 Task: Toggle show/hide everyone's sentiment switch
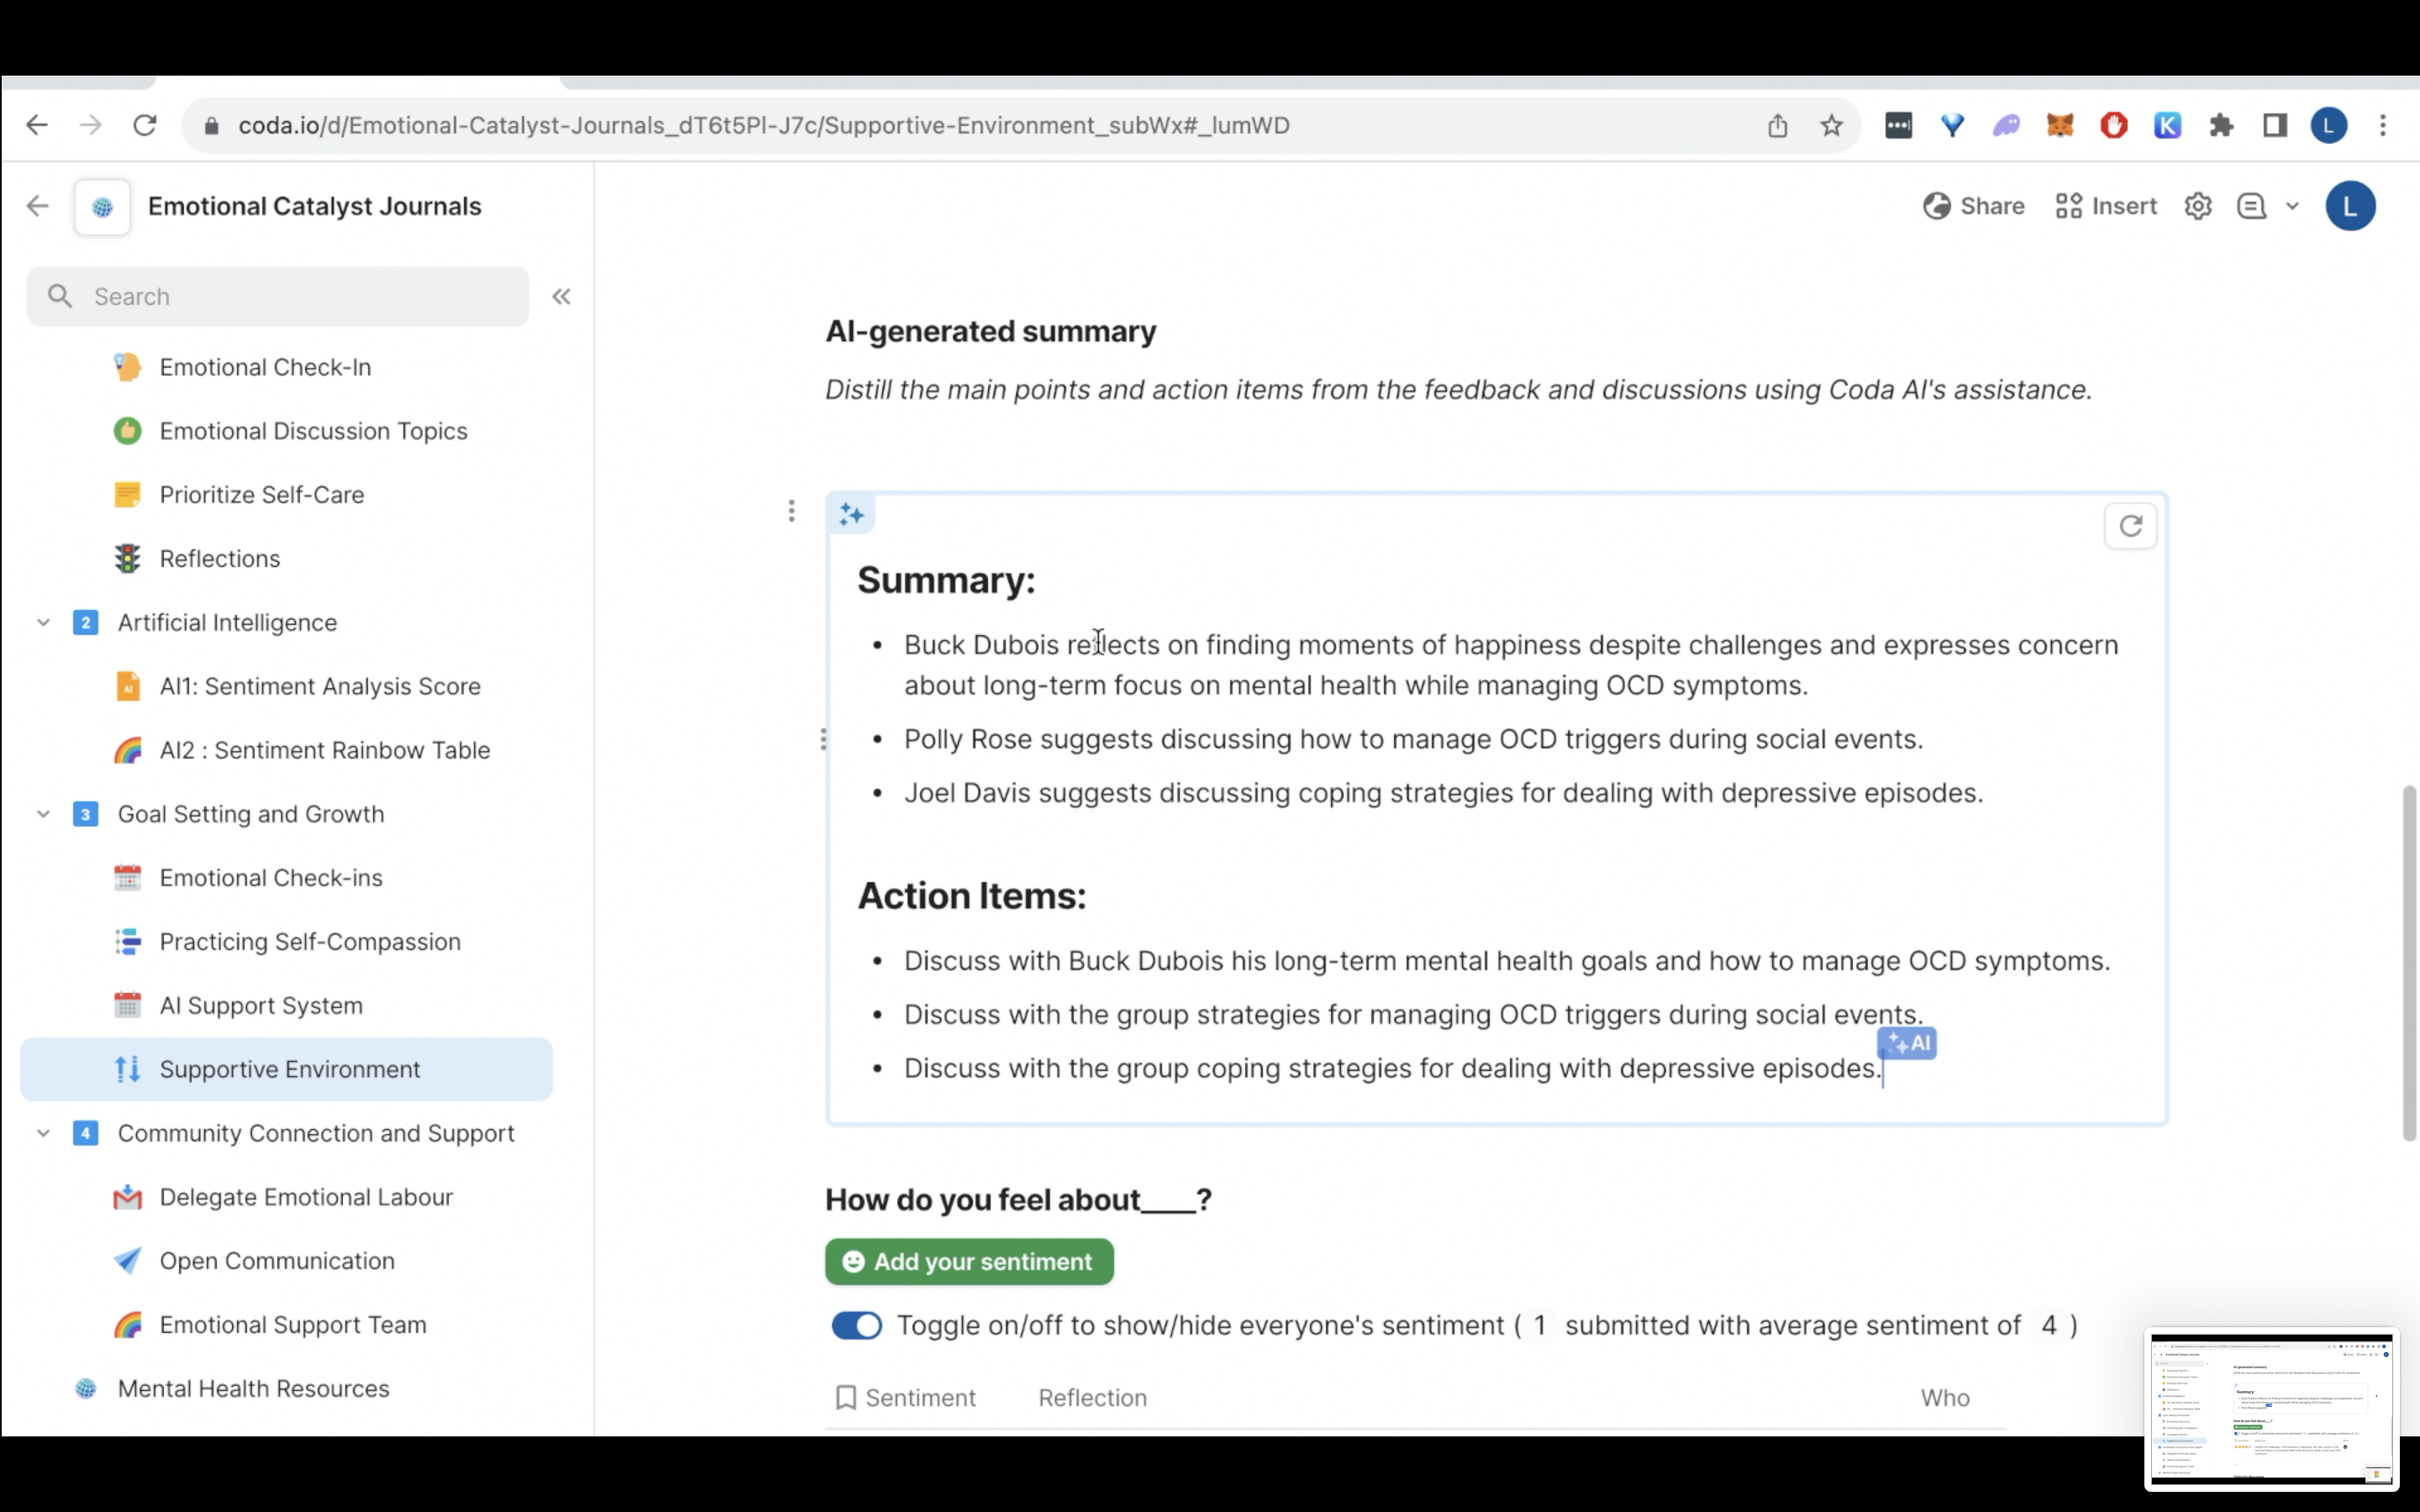click(x=856, y=1325)
